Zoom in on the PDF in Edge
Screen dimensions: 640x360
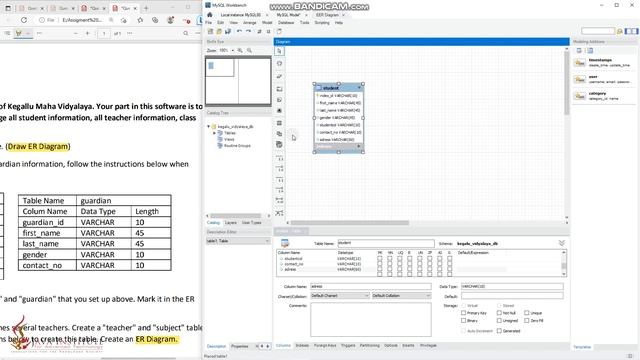click(x=87, y=33)
